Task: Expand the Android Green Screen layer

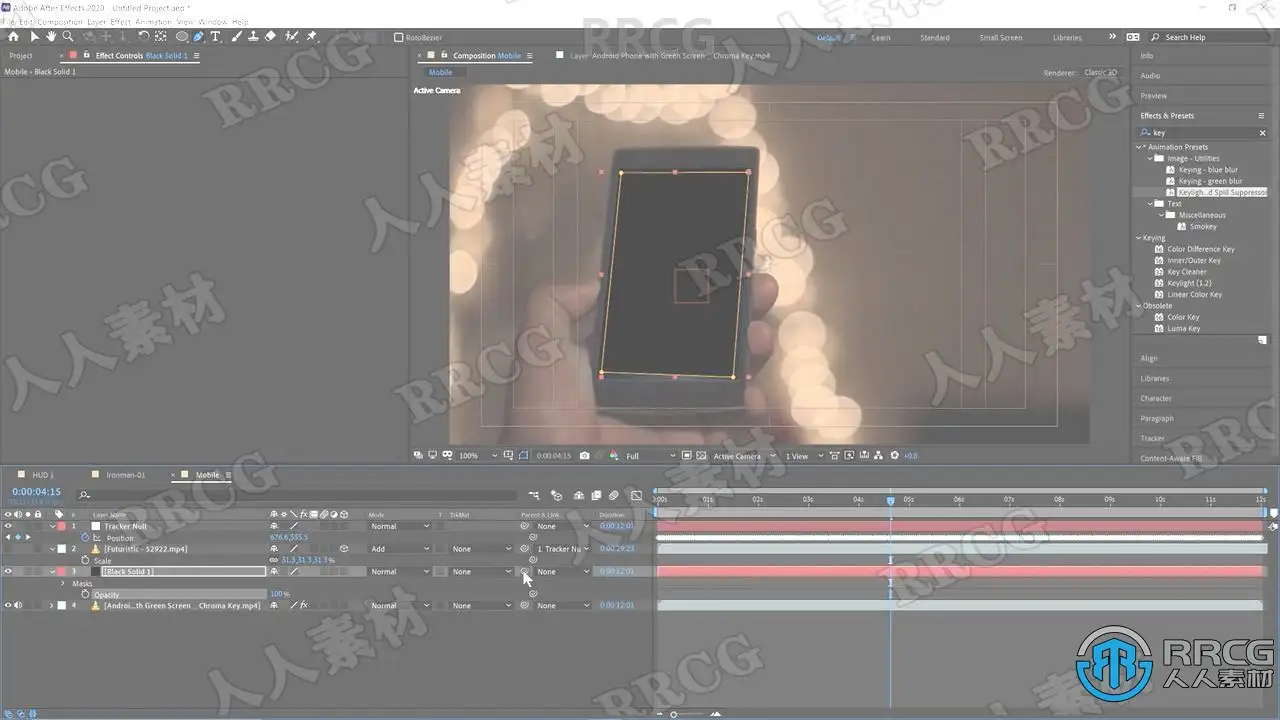Action: (x=52, y=605)
